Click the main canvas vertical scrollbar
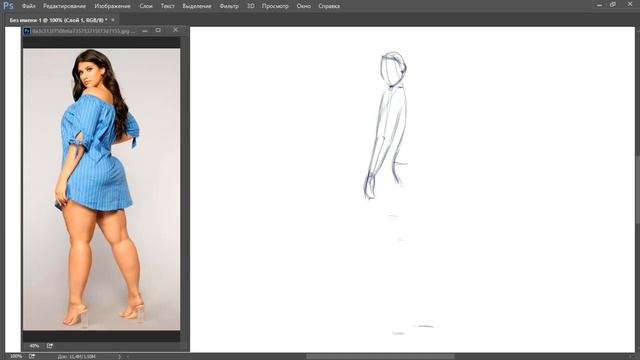The image size is (640, 360). click(x=637, y=190)
